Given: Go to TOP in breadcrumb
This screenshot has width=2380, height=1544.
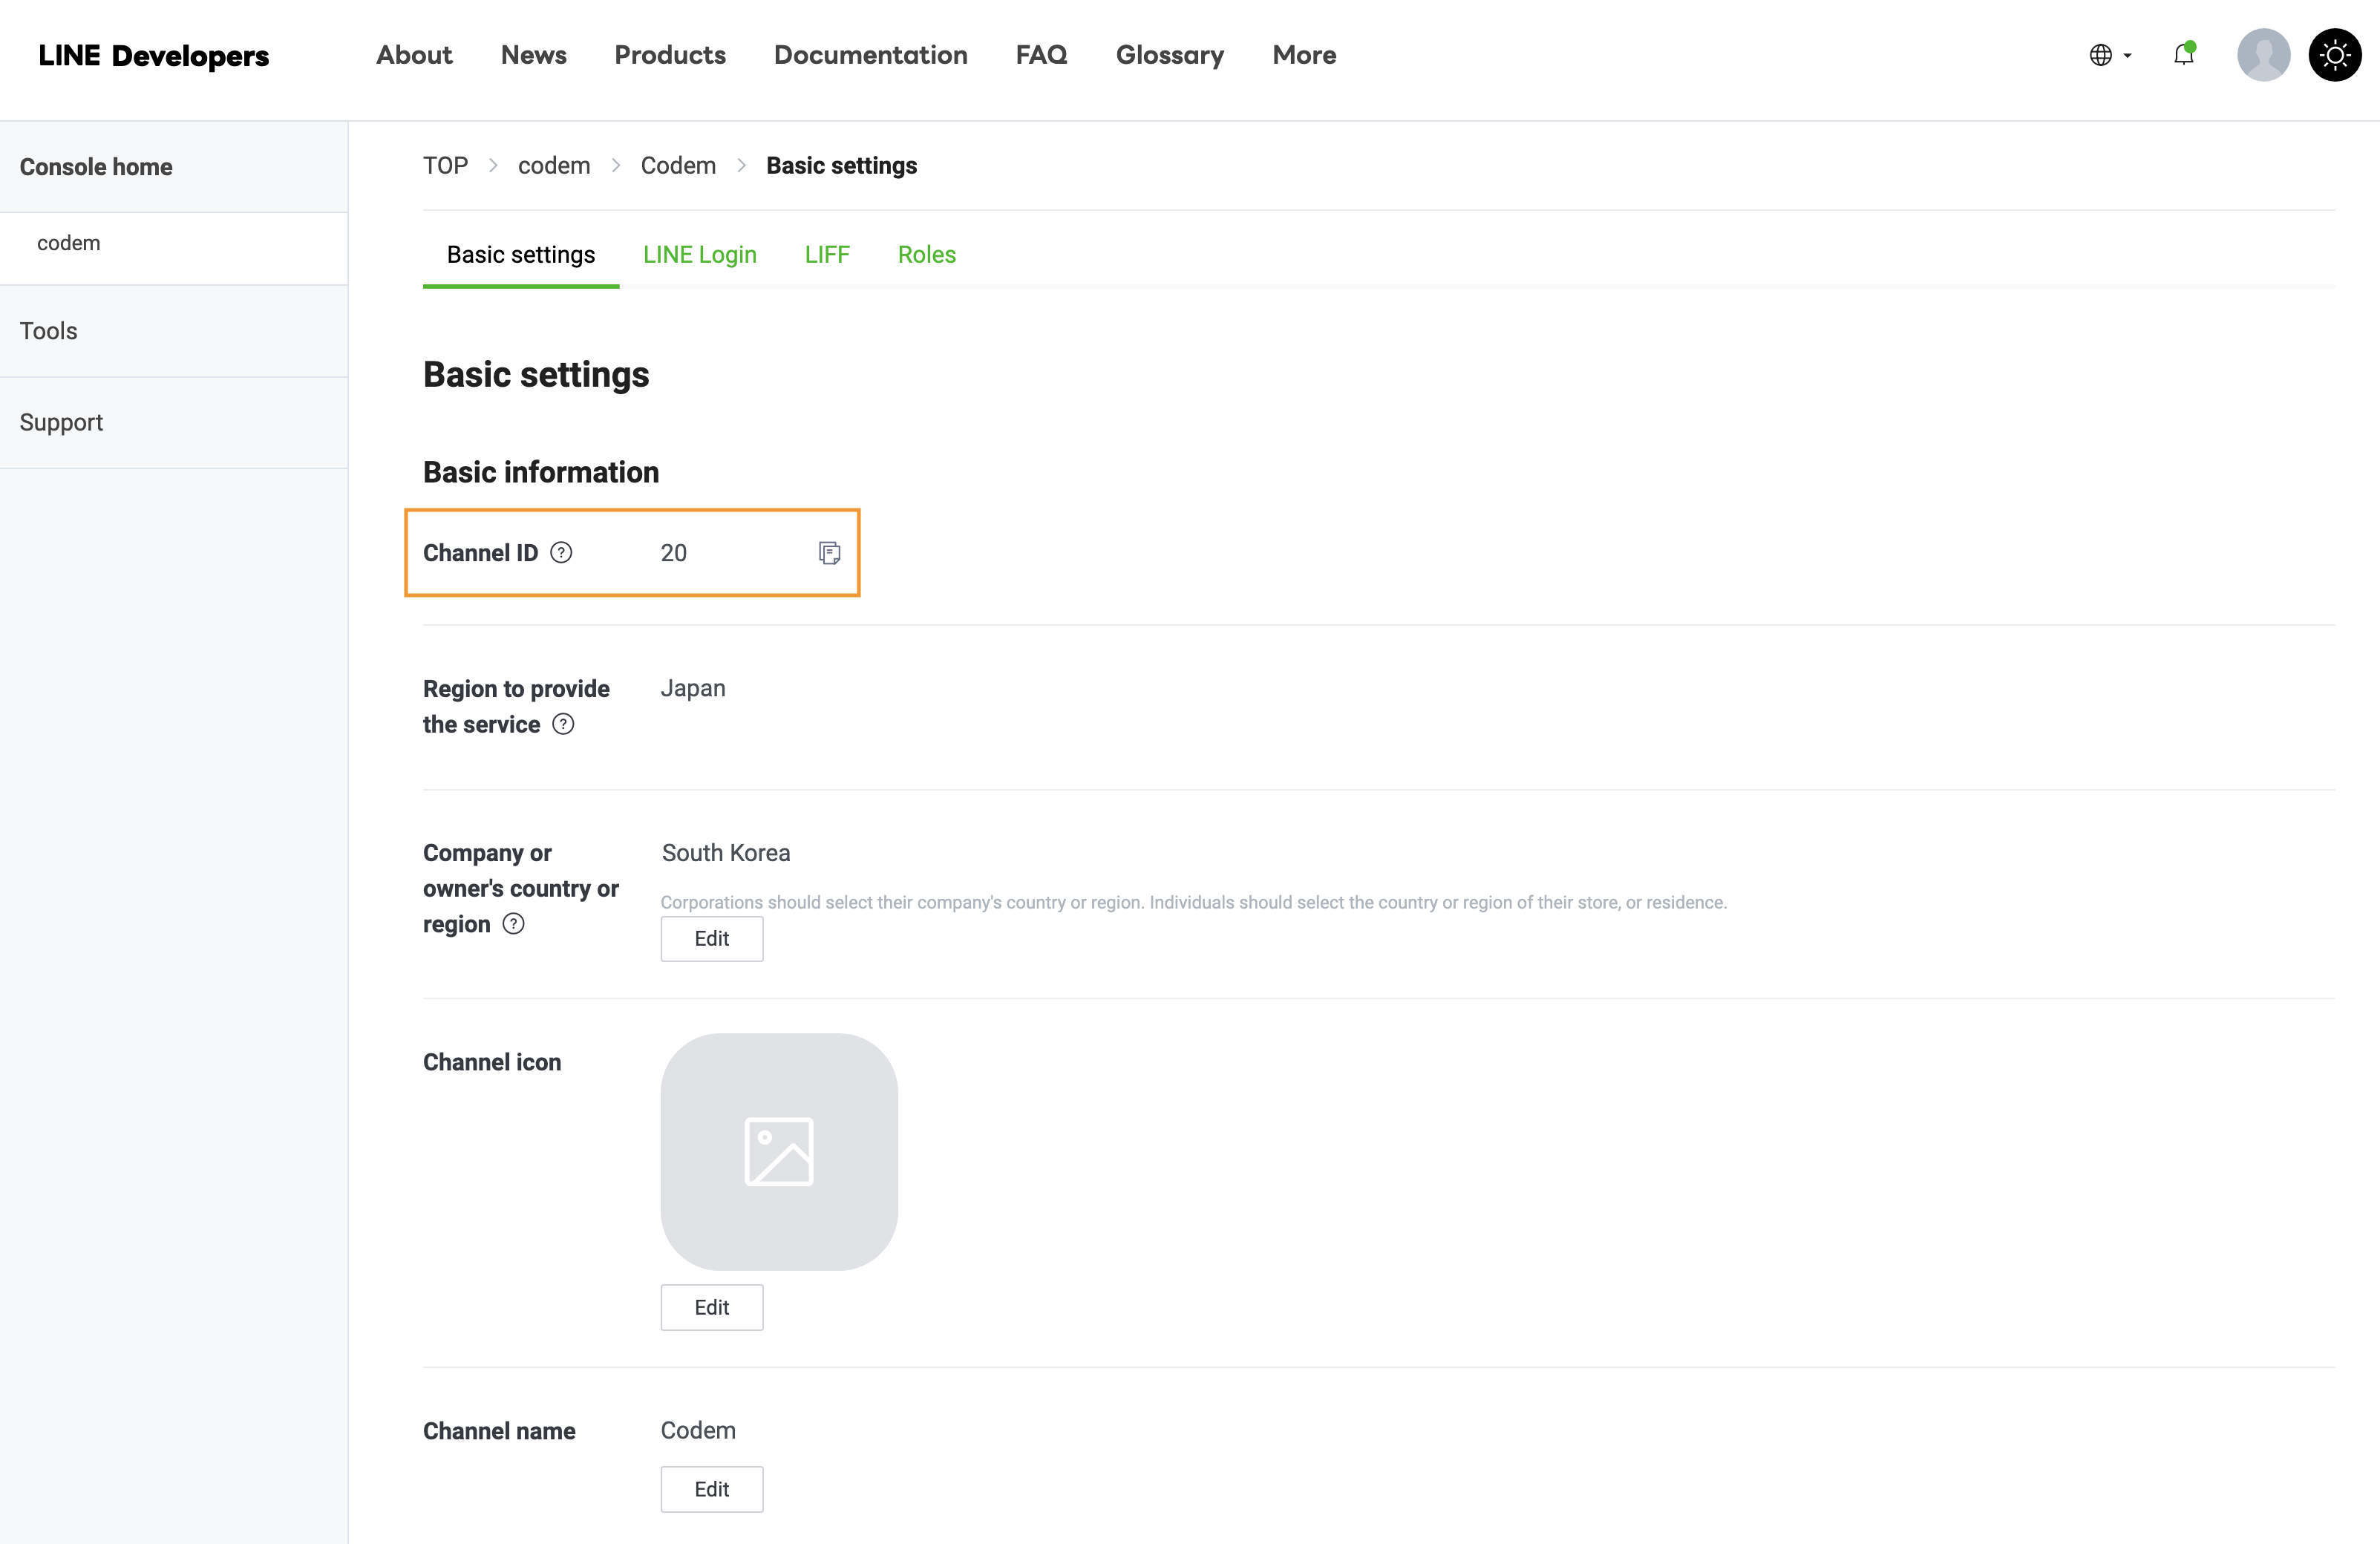Looking at the screenshot, I should [x=445, y=166].
